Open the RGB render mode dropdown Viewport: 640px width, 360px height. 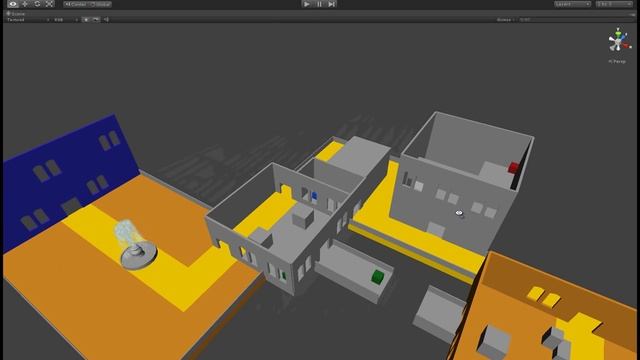pyautogui.click(x=66, y=20)
